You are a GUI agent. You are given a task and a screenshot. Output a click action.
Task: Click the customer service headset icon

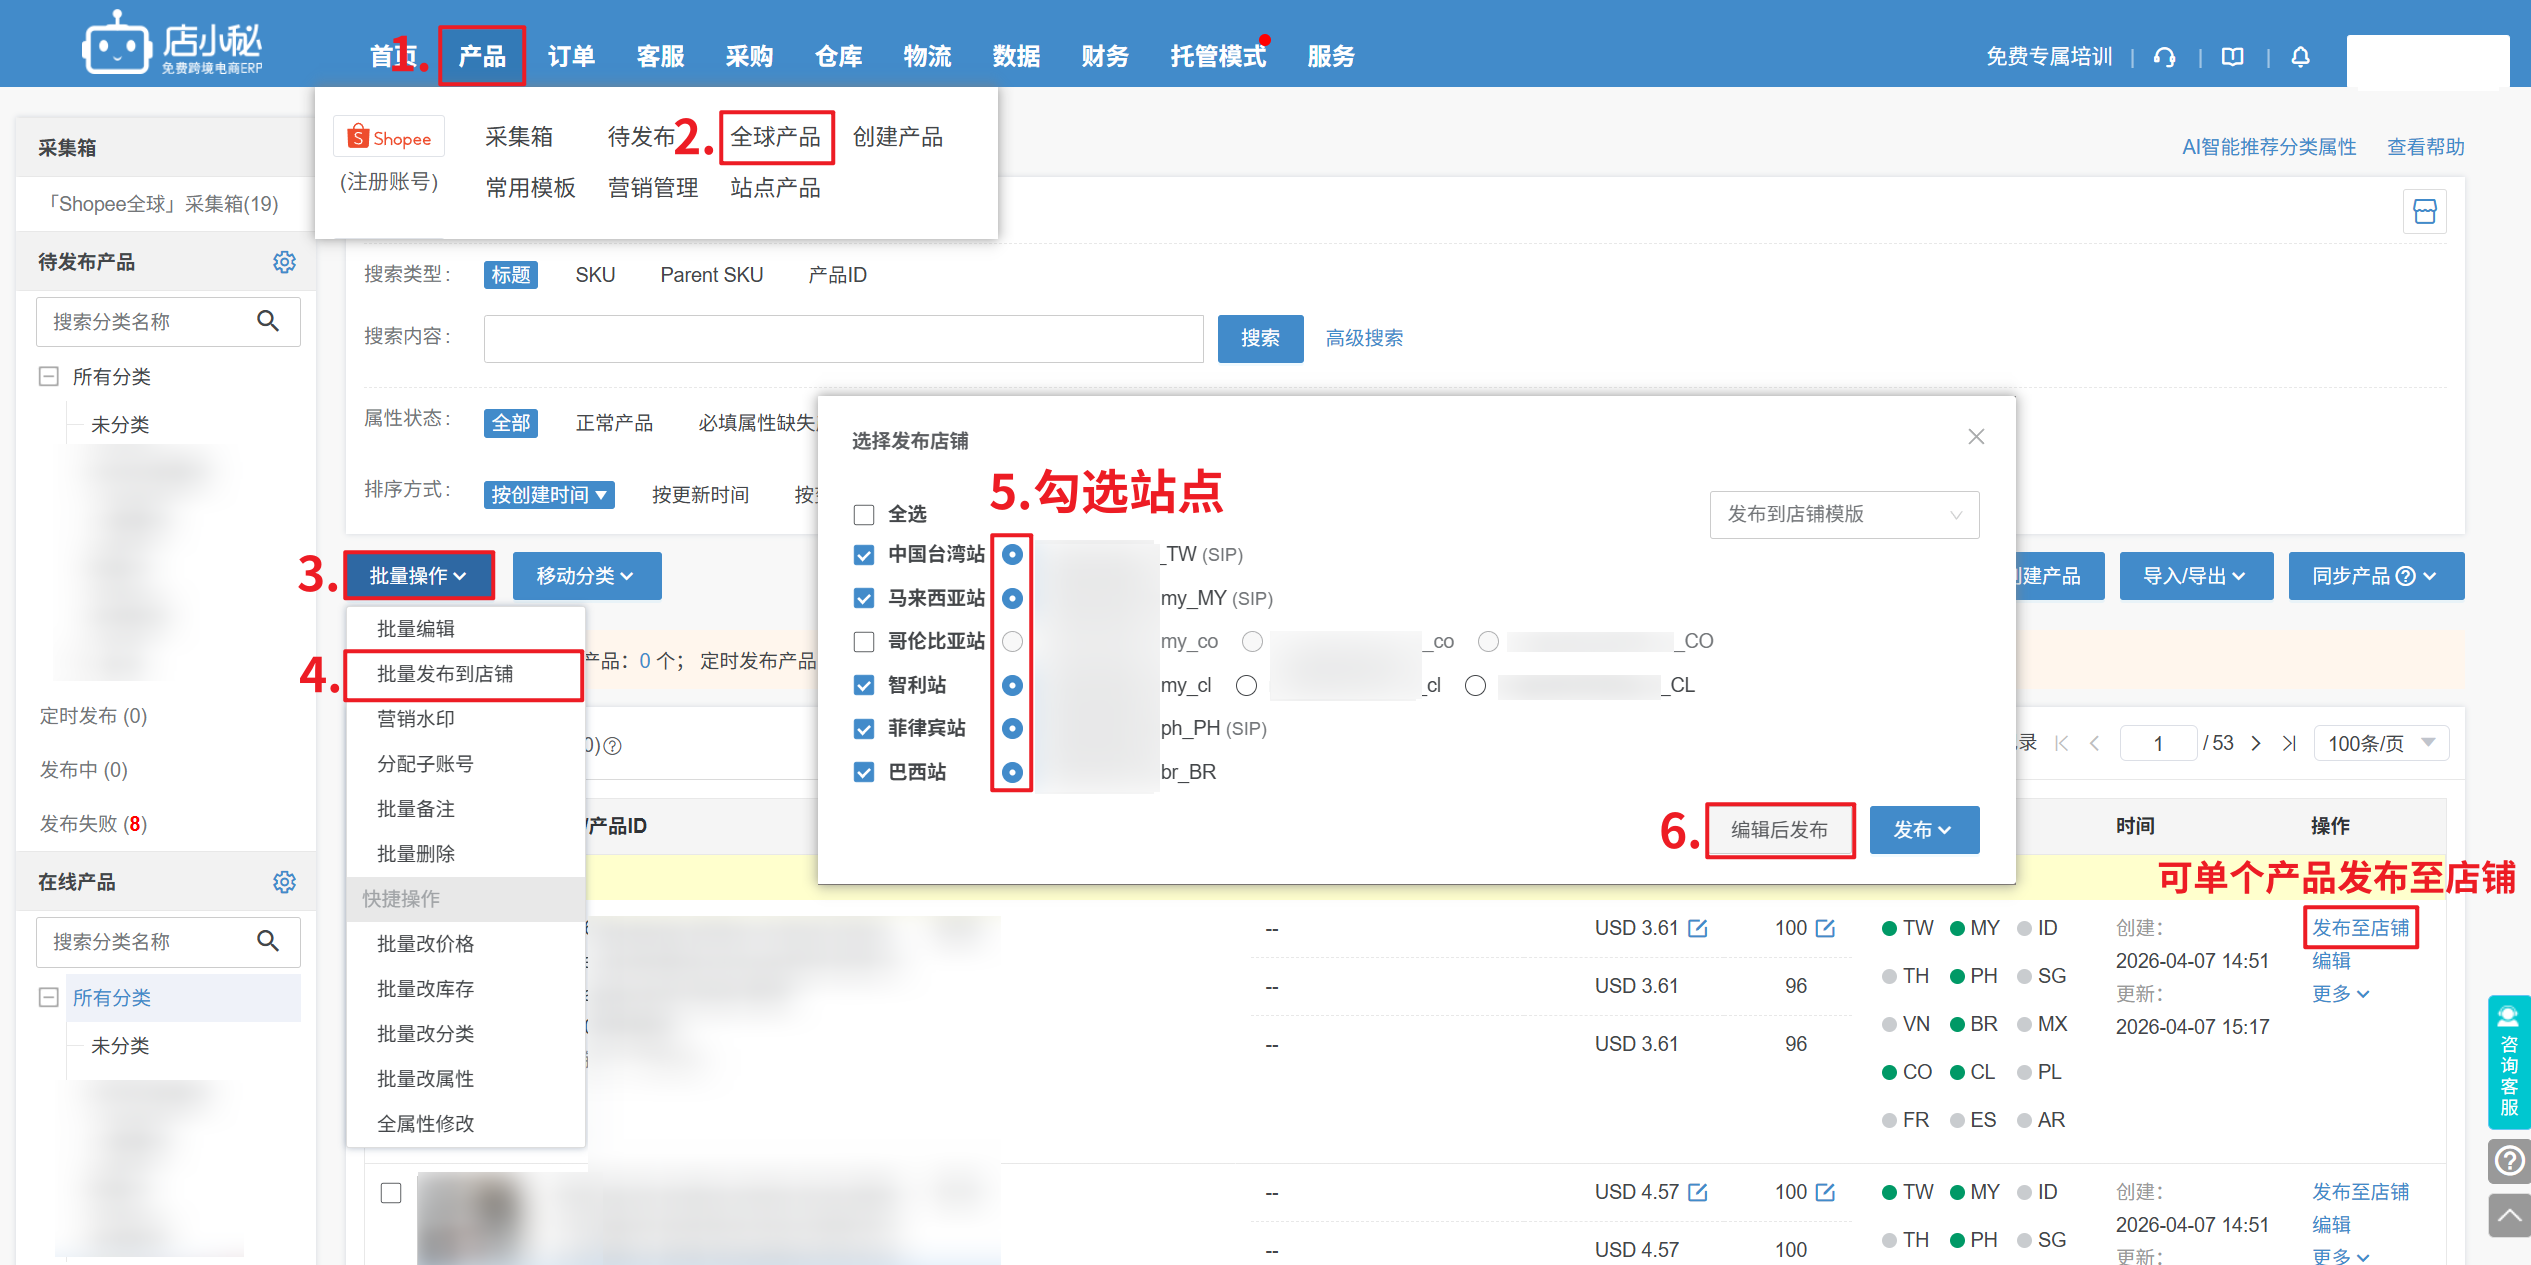[x=2165, y=57]
